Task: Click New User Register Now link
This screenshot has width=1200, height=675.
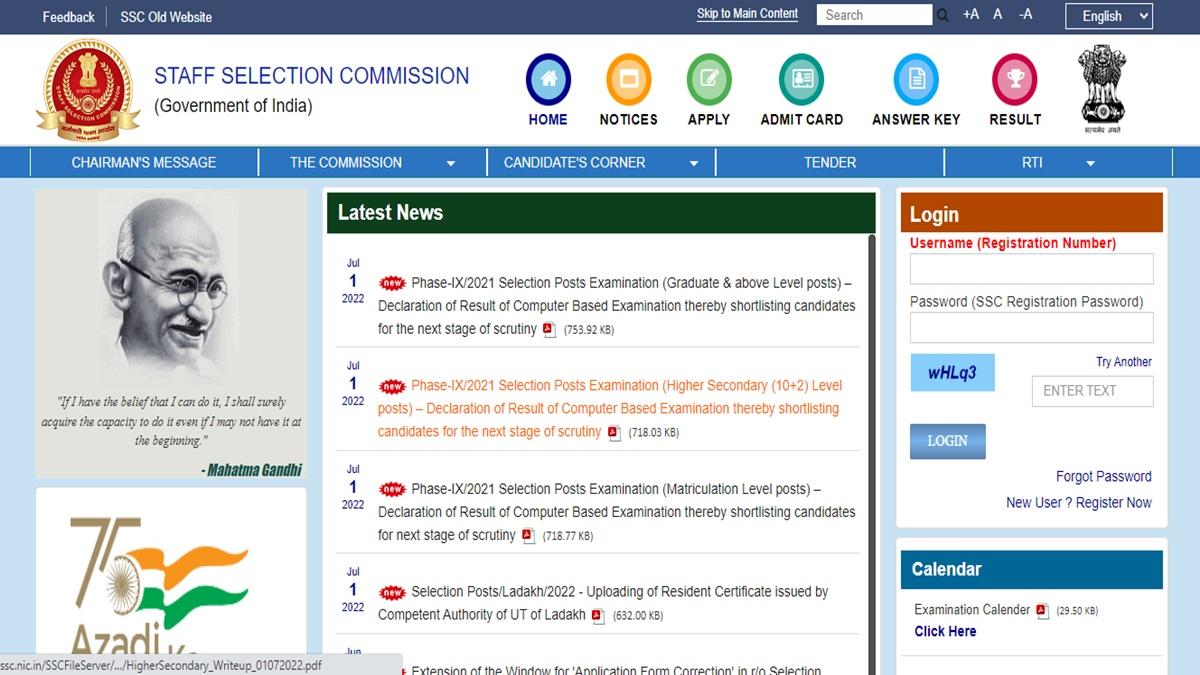Action: [x=1078, y=502]
